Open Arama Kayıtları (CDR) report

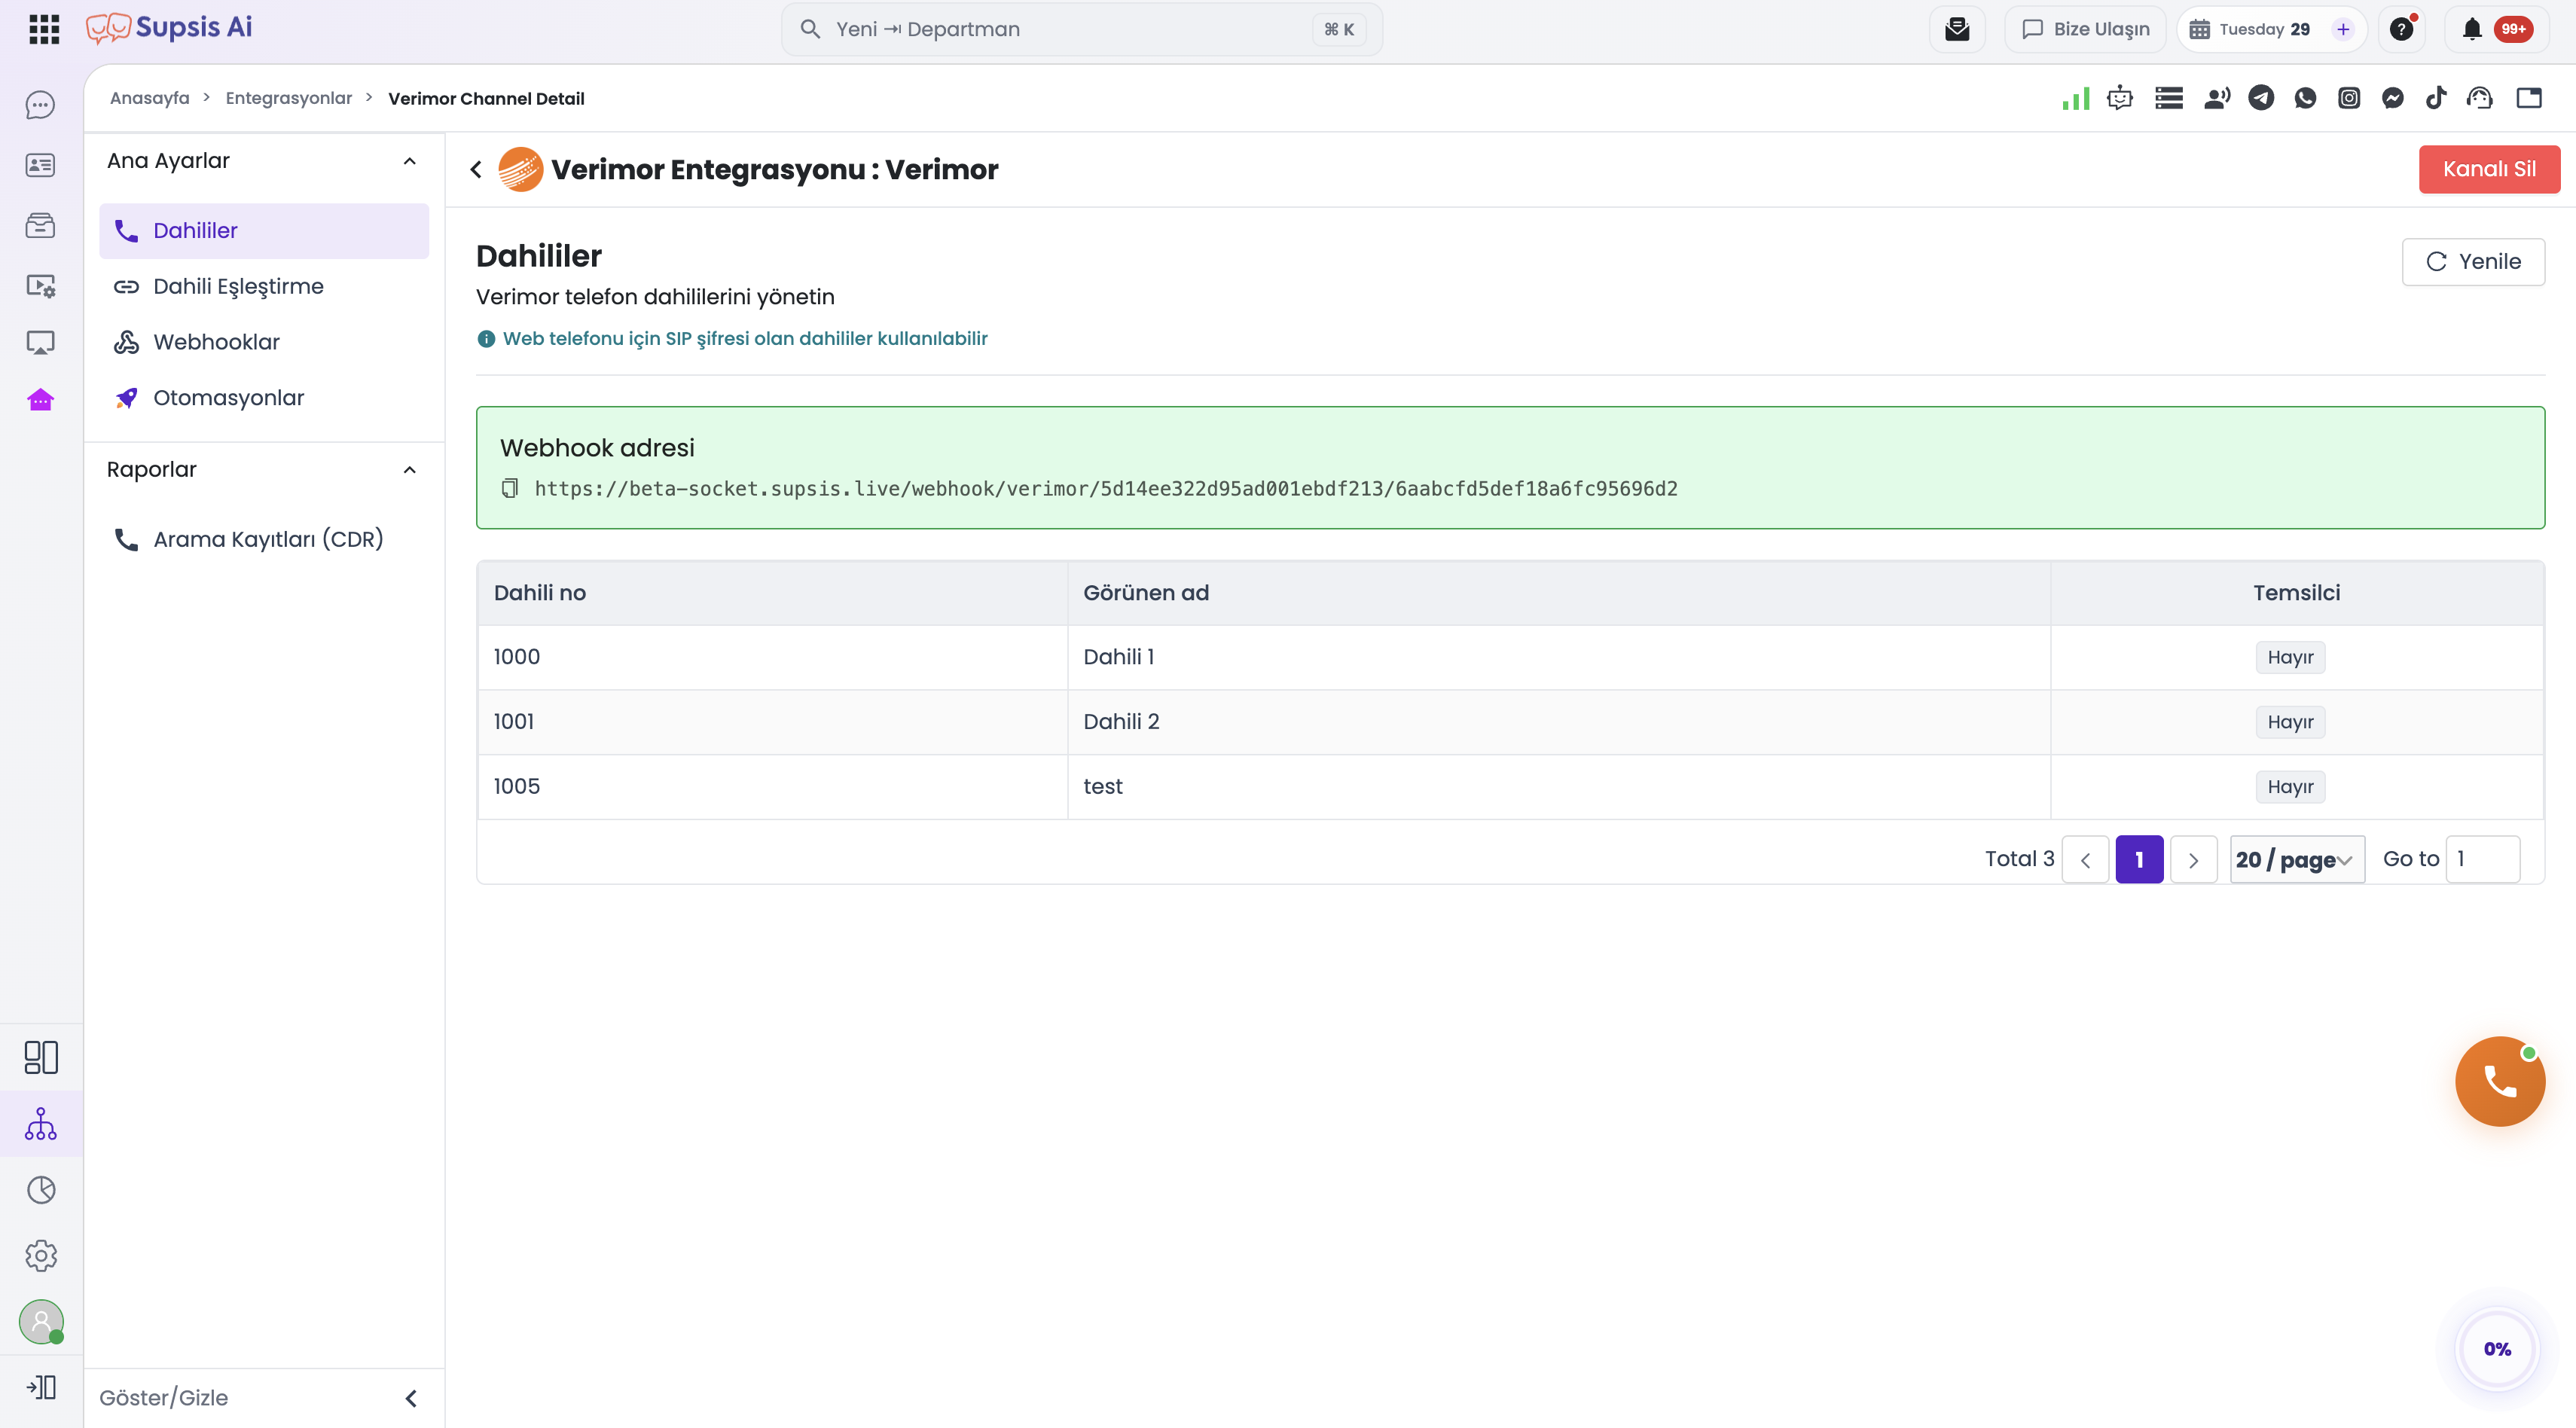tap(264, 540)
